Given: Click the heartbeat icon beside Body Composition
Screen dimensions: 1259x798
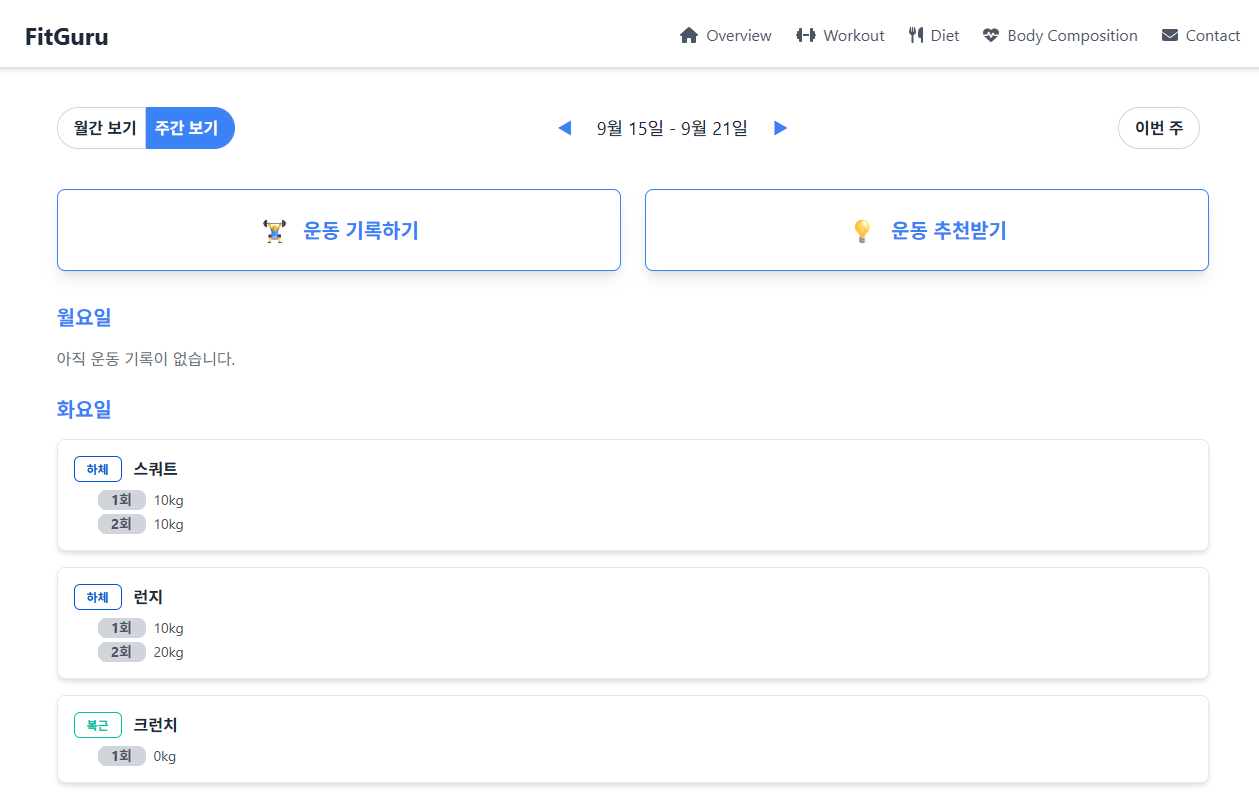Looking at the screenshot, I should click(991, 36).
